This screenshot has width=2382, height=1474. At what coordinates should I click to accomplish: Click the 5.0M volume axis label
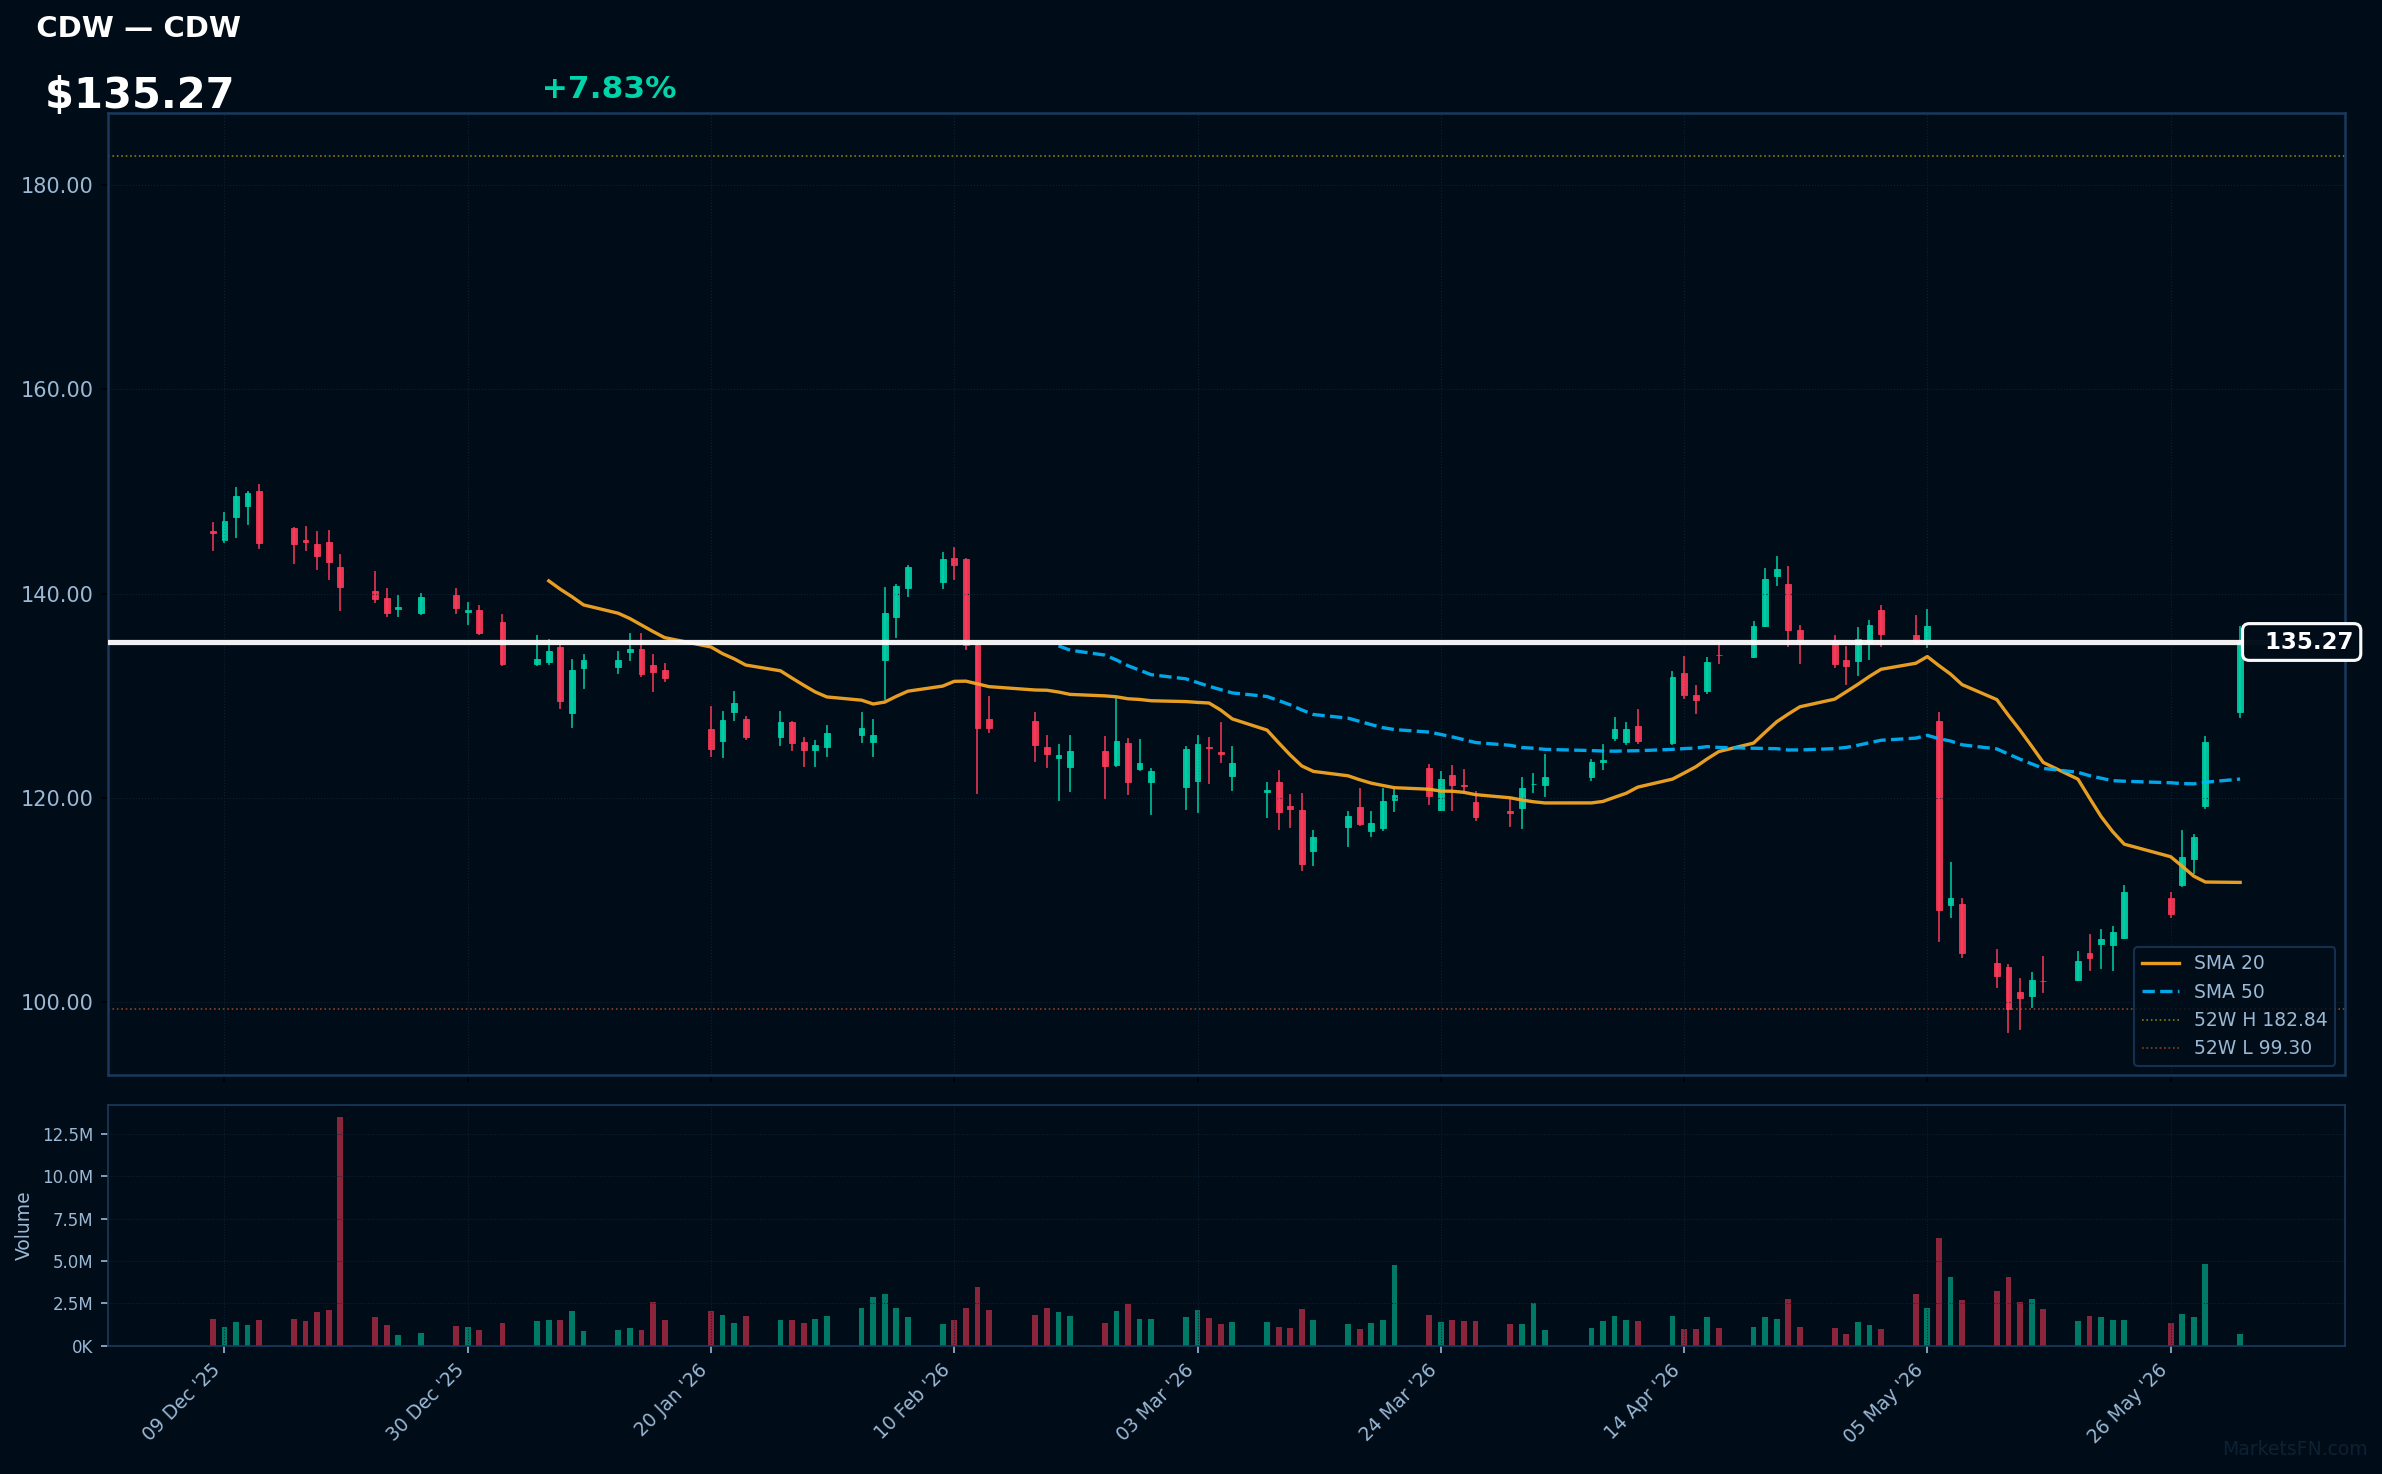tap(73, 1262)
